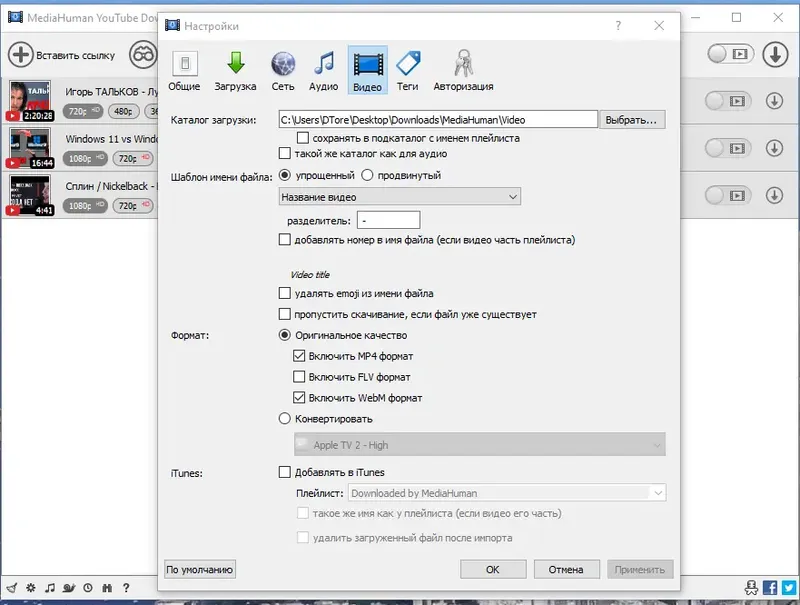Expand the Название видео dropdown
This screenshot has width=800, height=605.
399,197
